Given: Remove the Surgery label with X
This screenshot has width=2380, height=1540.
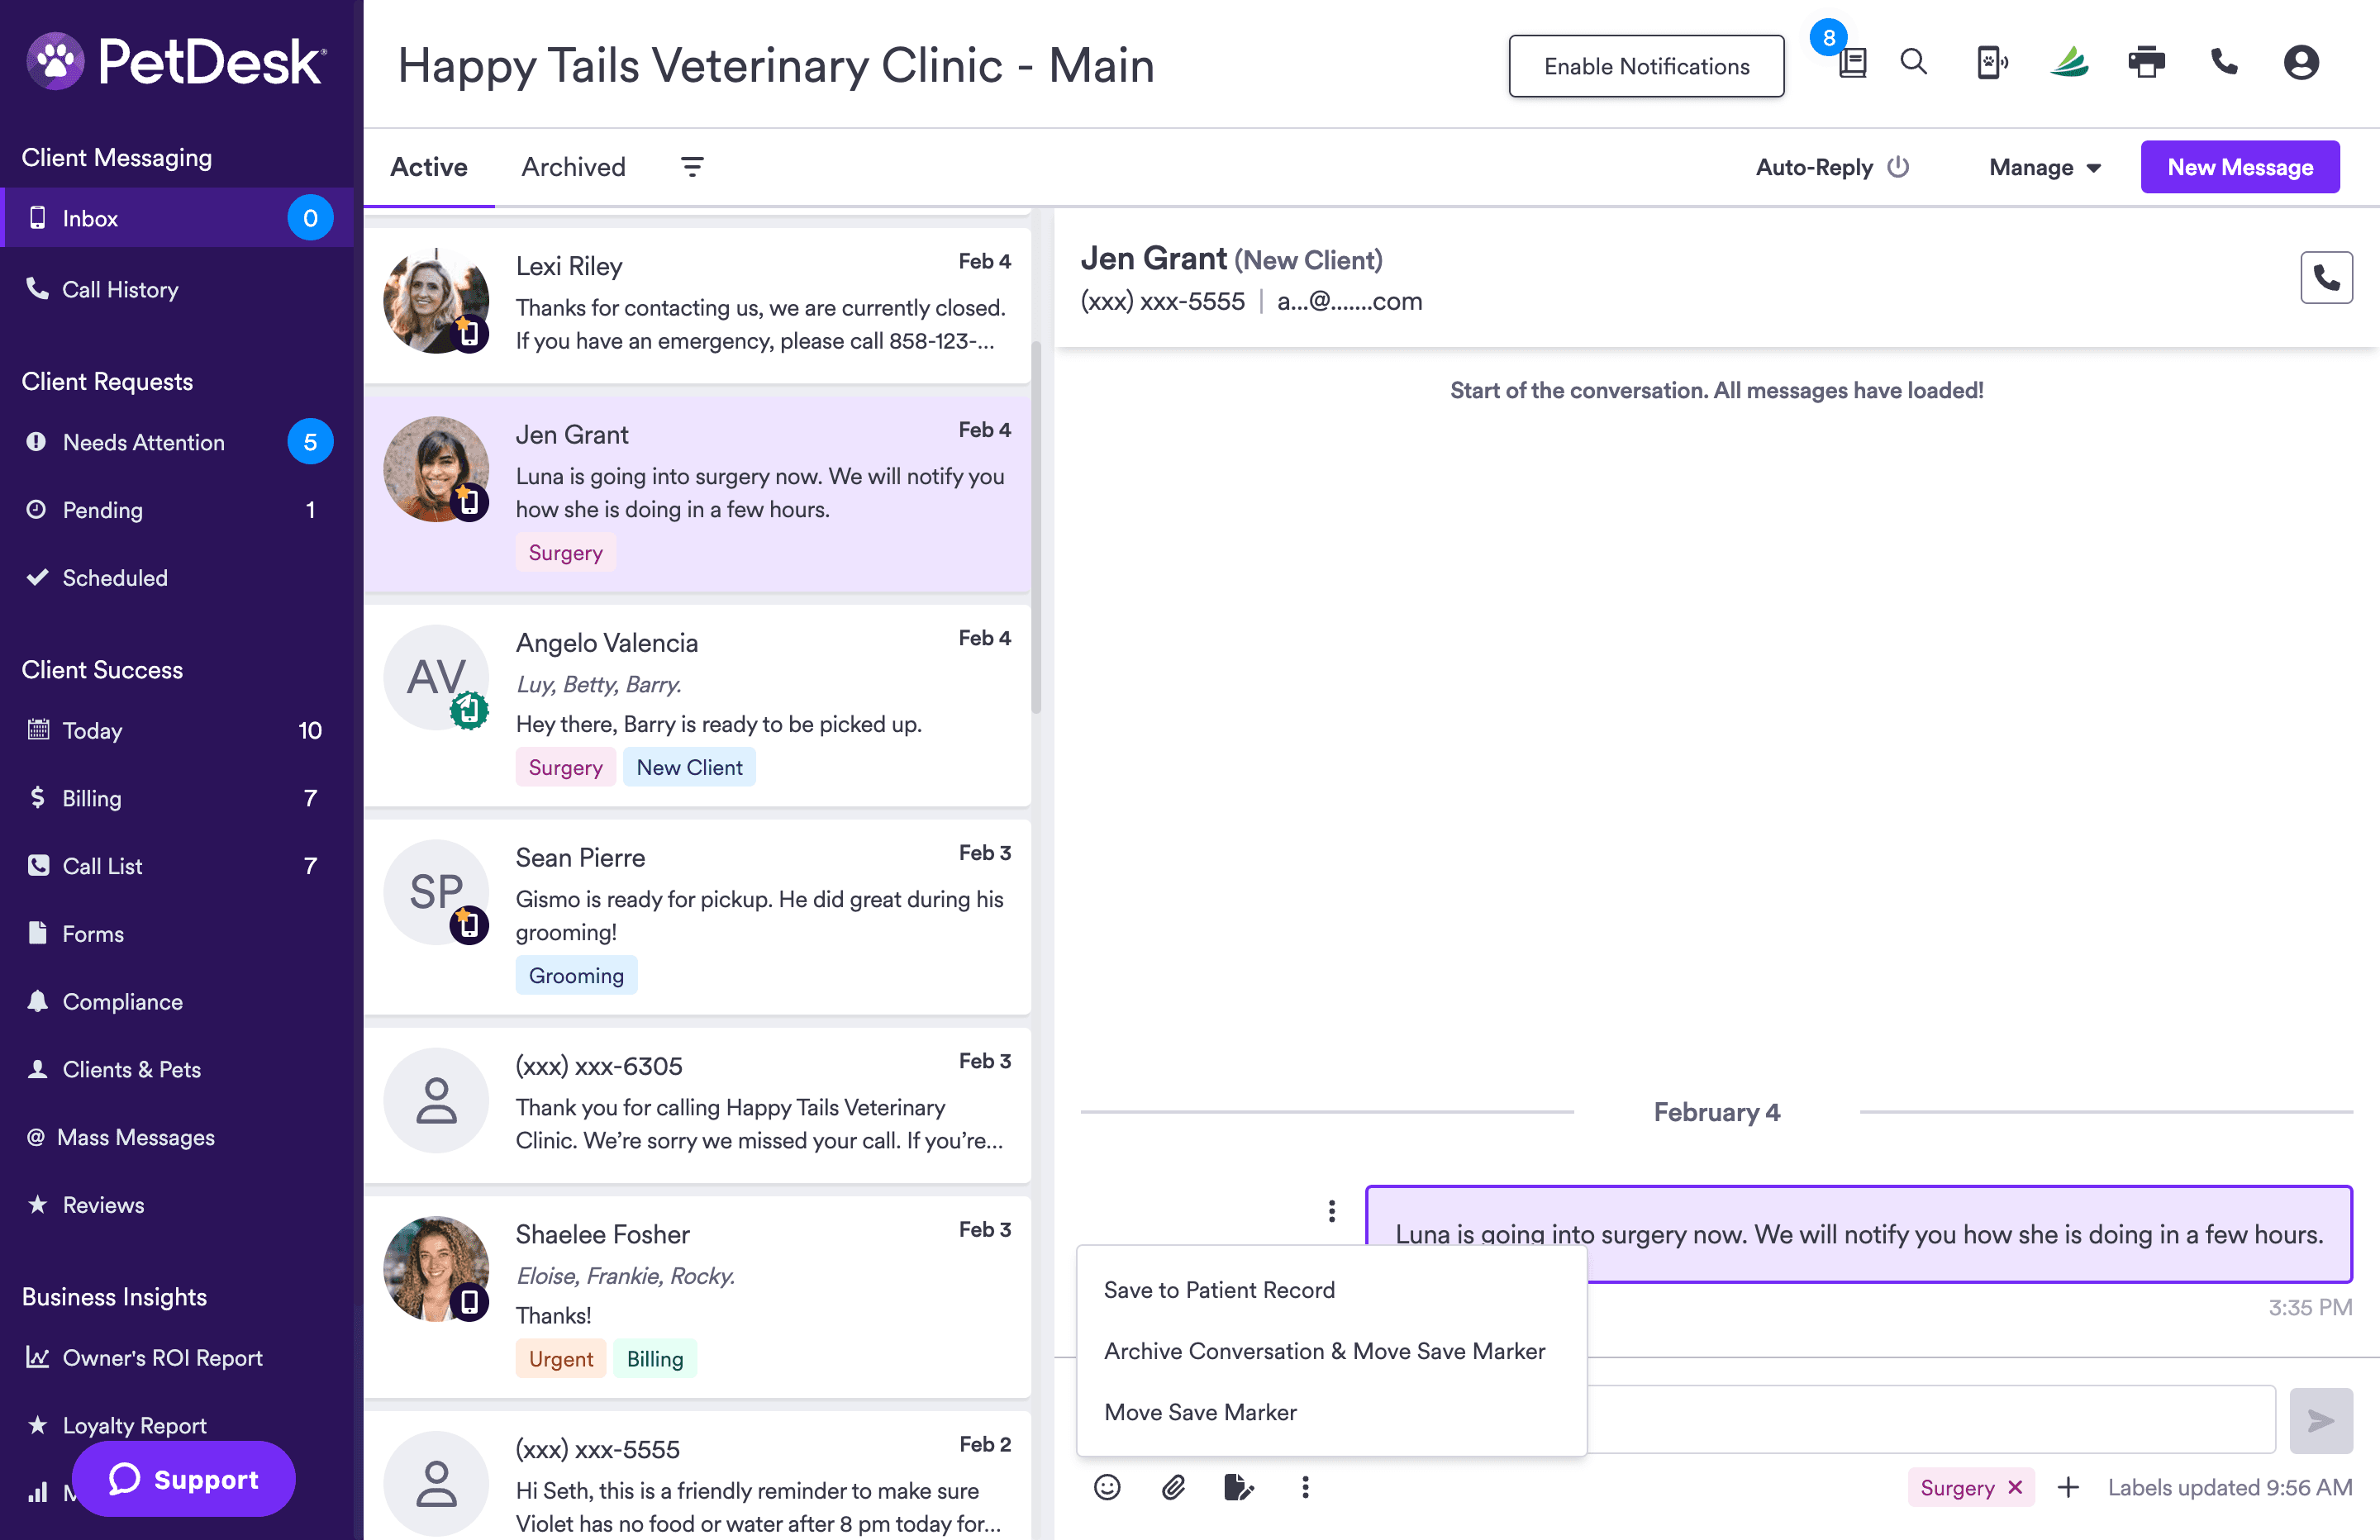Looking at the screenshot, I should coord(2016,1487).
